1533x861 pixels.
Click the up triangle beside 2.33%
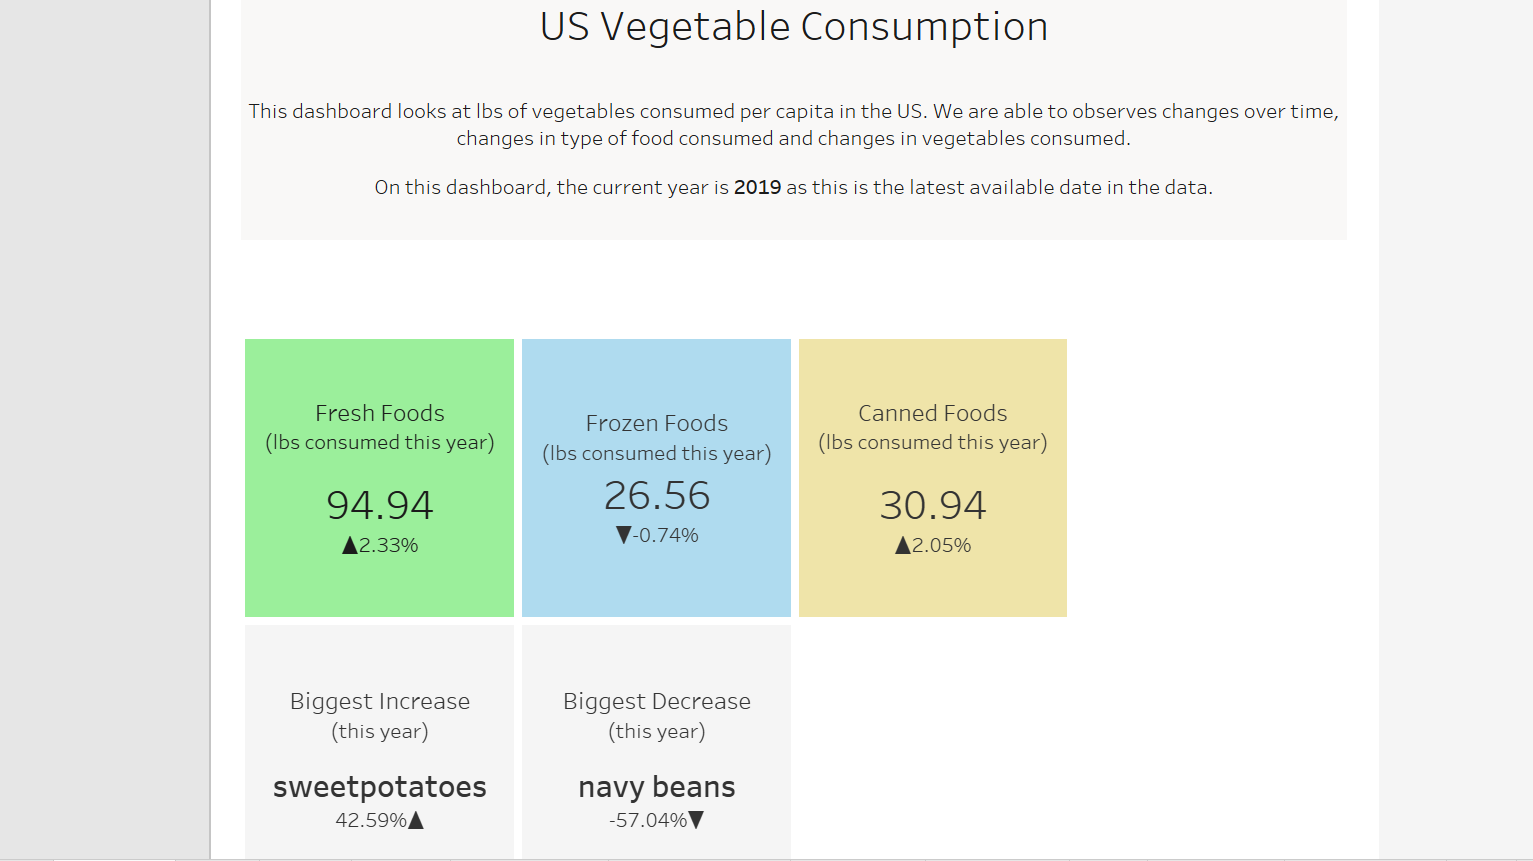(x=350, y=546)
